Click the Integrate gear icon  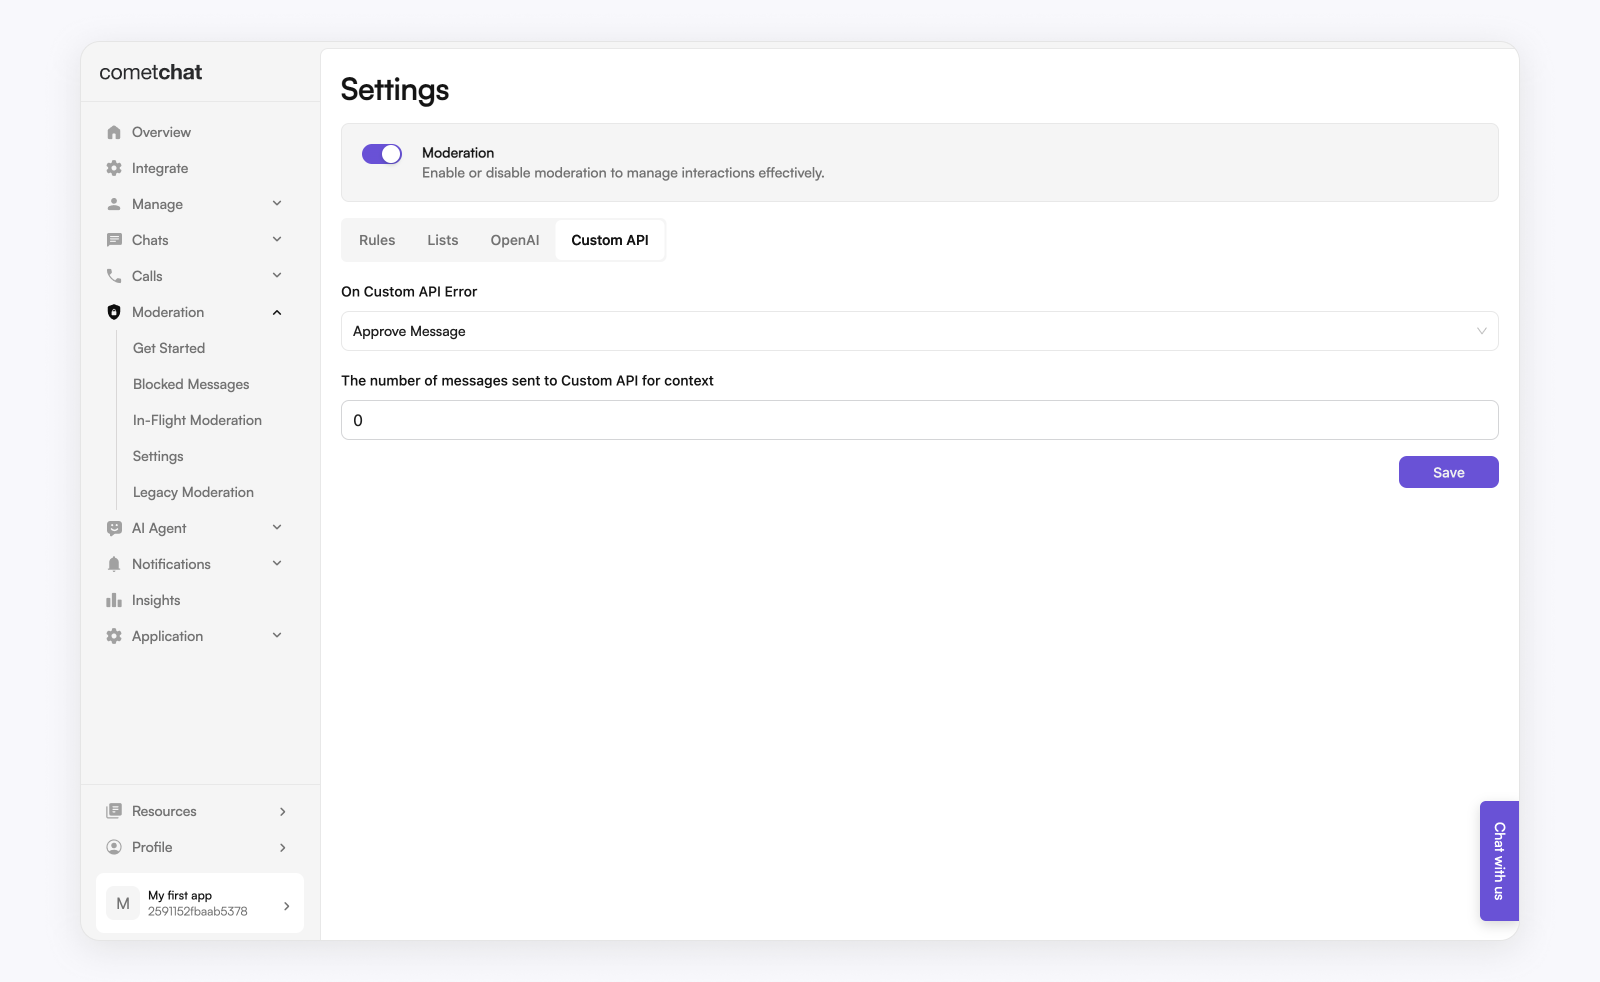click(x=114, y=168)
